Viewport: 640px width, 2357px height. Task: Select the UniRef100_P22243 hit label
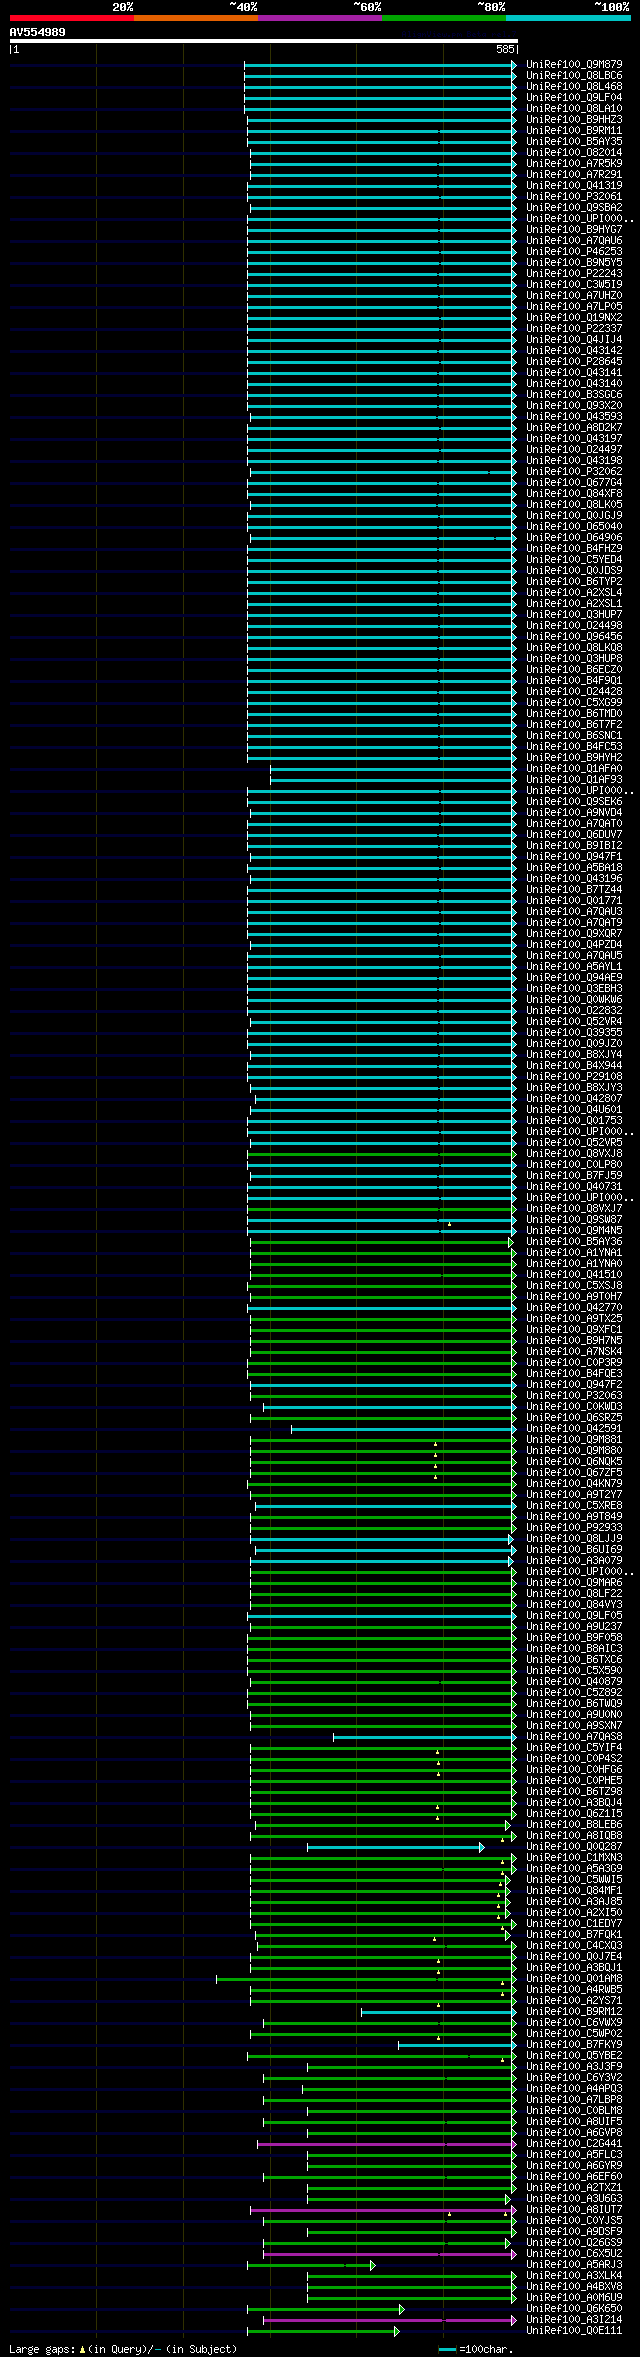574,274
